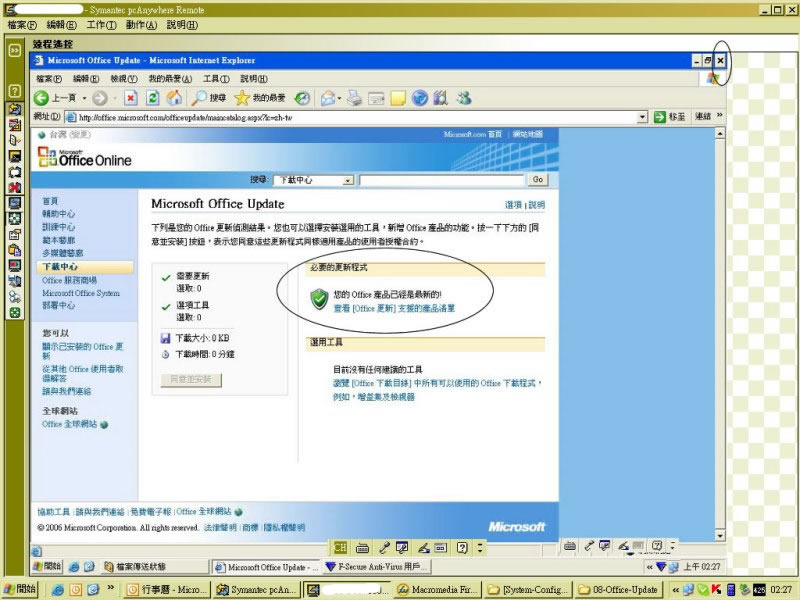
Task: Open the 查看 [Office 更新] 支援的產品清單 link
Action: (x=394, y=308)
